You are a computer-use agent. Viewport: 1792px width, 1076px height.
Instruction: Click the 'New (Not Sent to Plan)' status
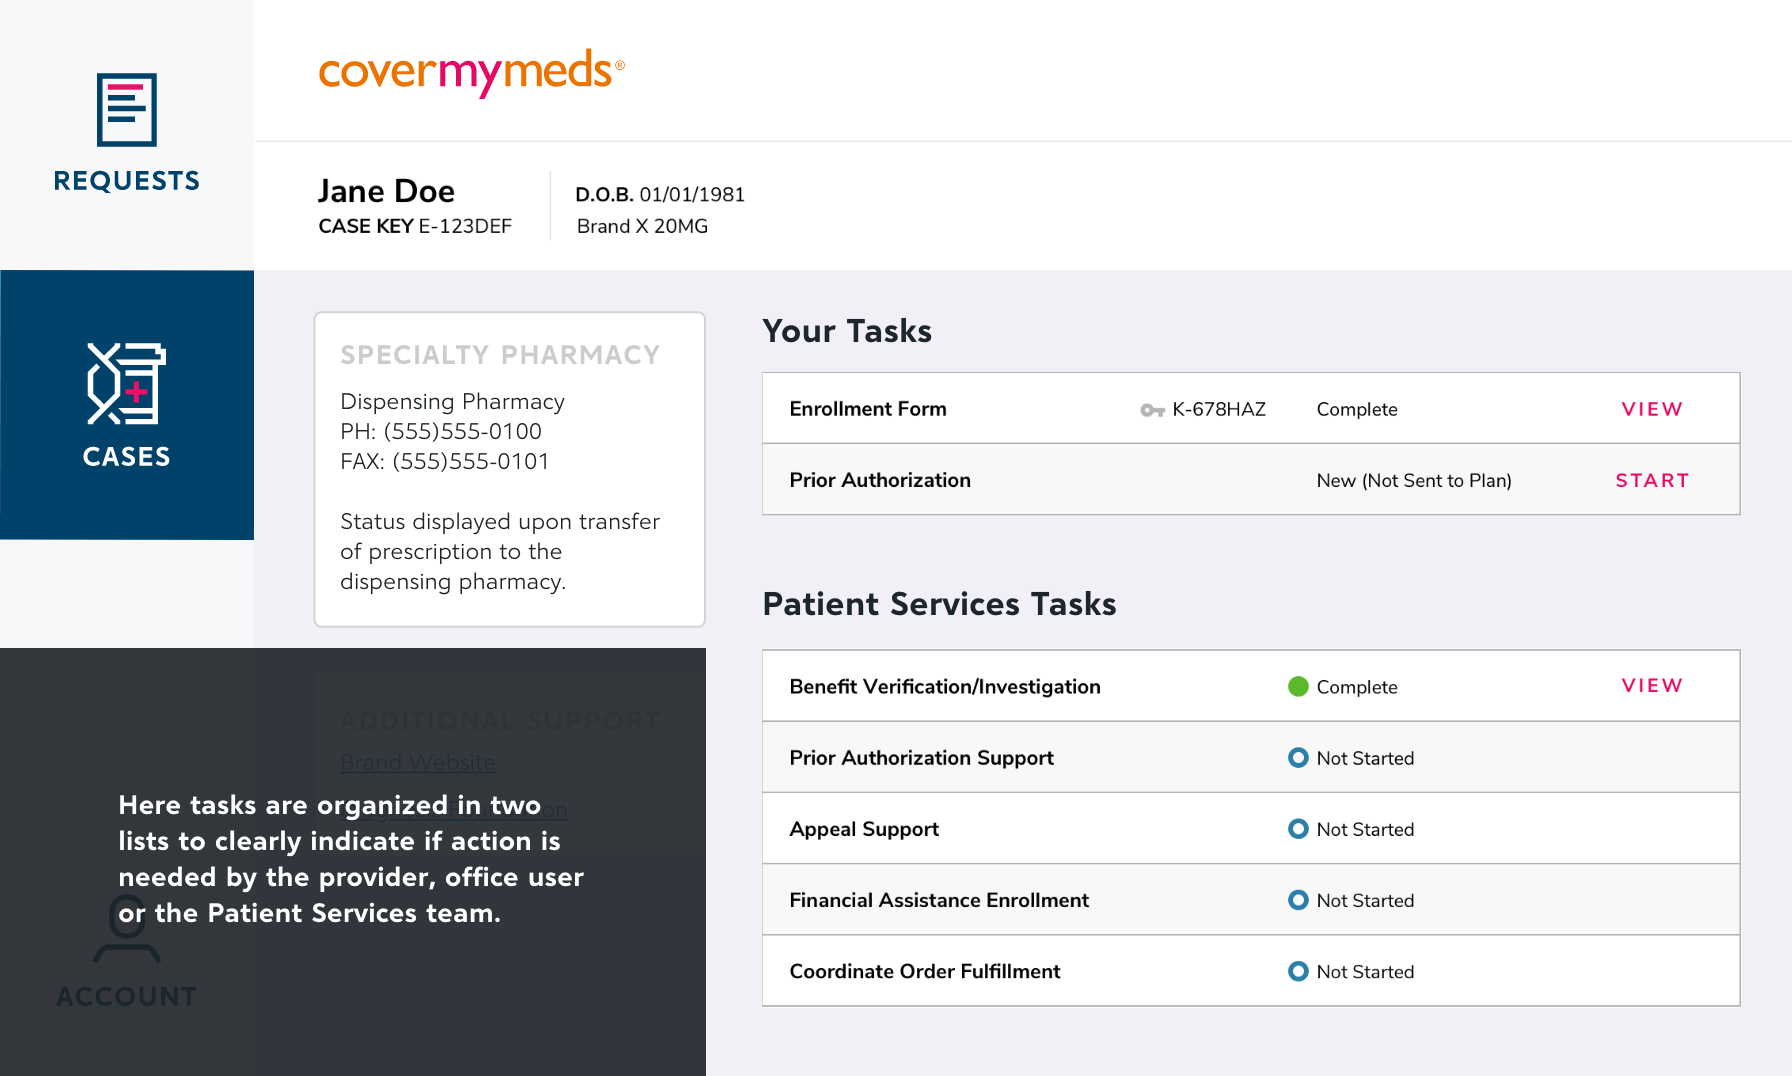[x=1414, y=480]
